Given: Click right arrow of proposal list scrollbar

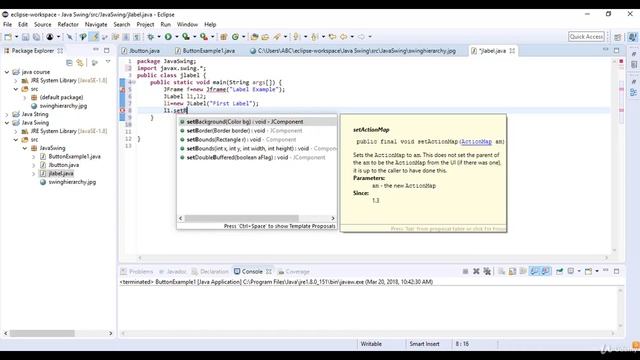Looking at the screenshot, I should (x=333, y=218).
